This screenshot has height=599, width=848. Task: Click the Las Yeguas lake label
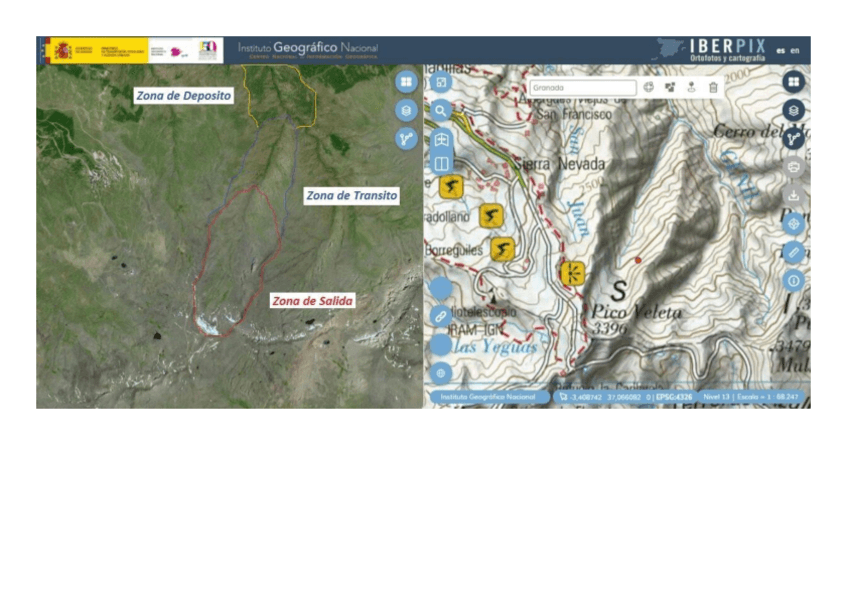pyautogui.click(x=495, y=346)
